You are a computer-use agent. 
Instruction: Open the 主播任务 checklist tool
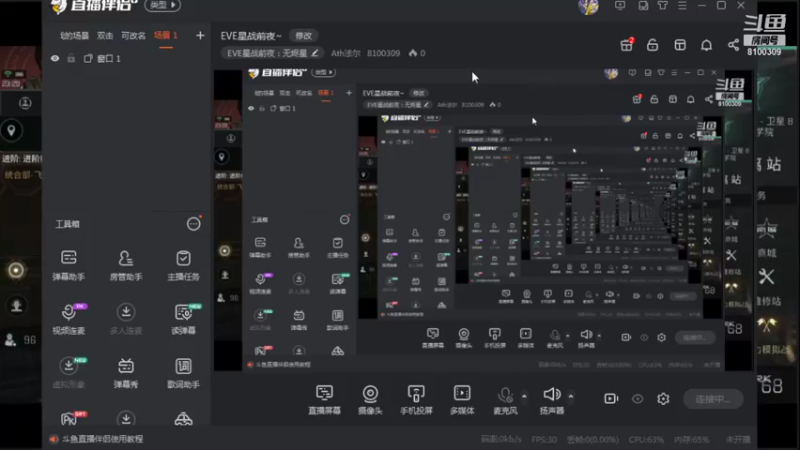183,265
